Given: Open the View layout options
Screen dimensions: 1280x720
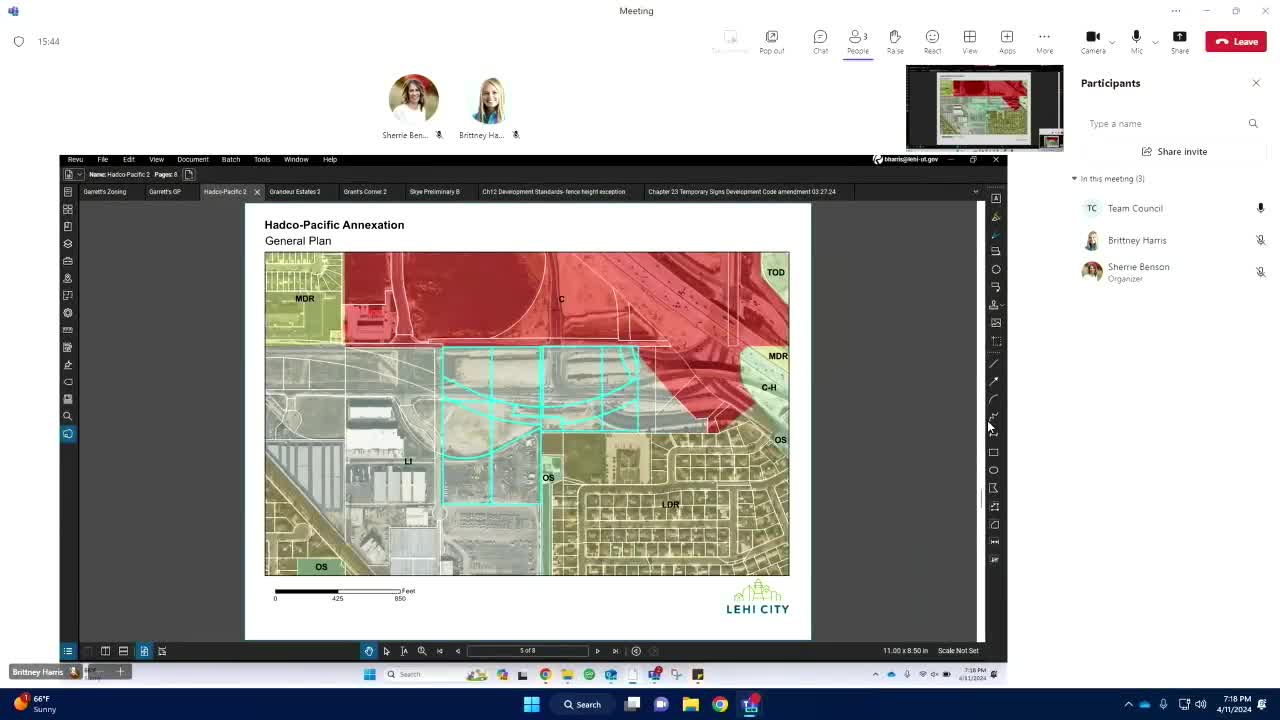Looking at the screenshot, I should click(970, 41).
